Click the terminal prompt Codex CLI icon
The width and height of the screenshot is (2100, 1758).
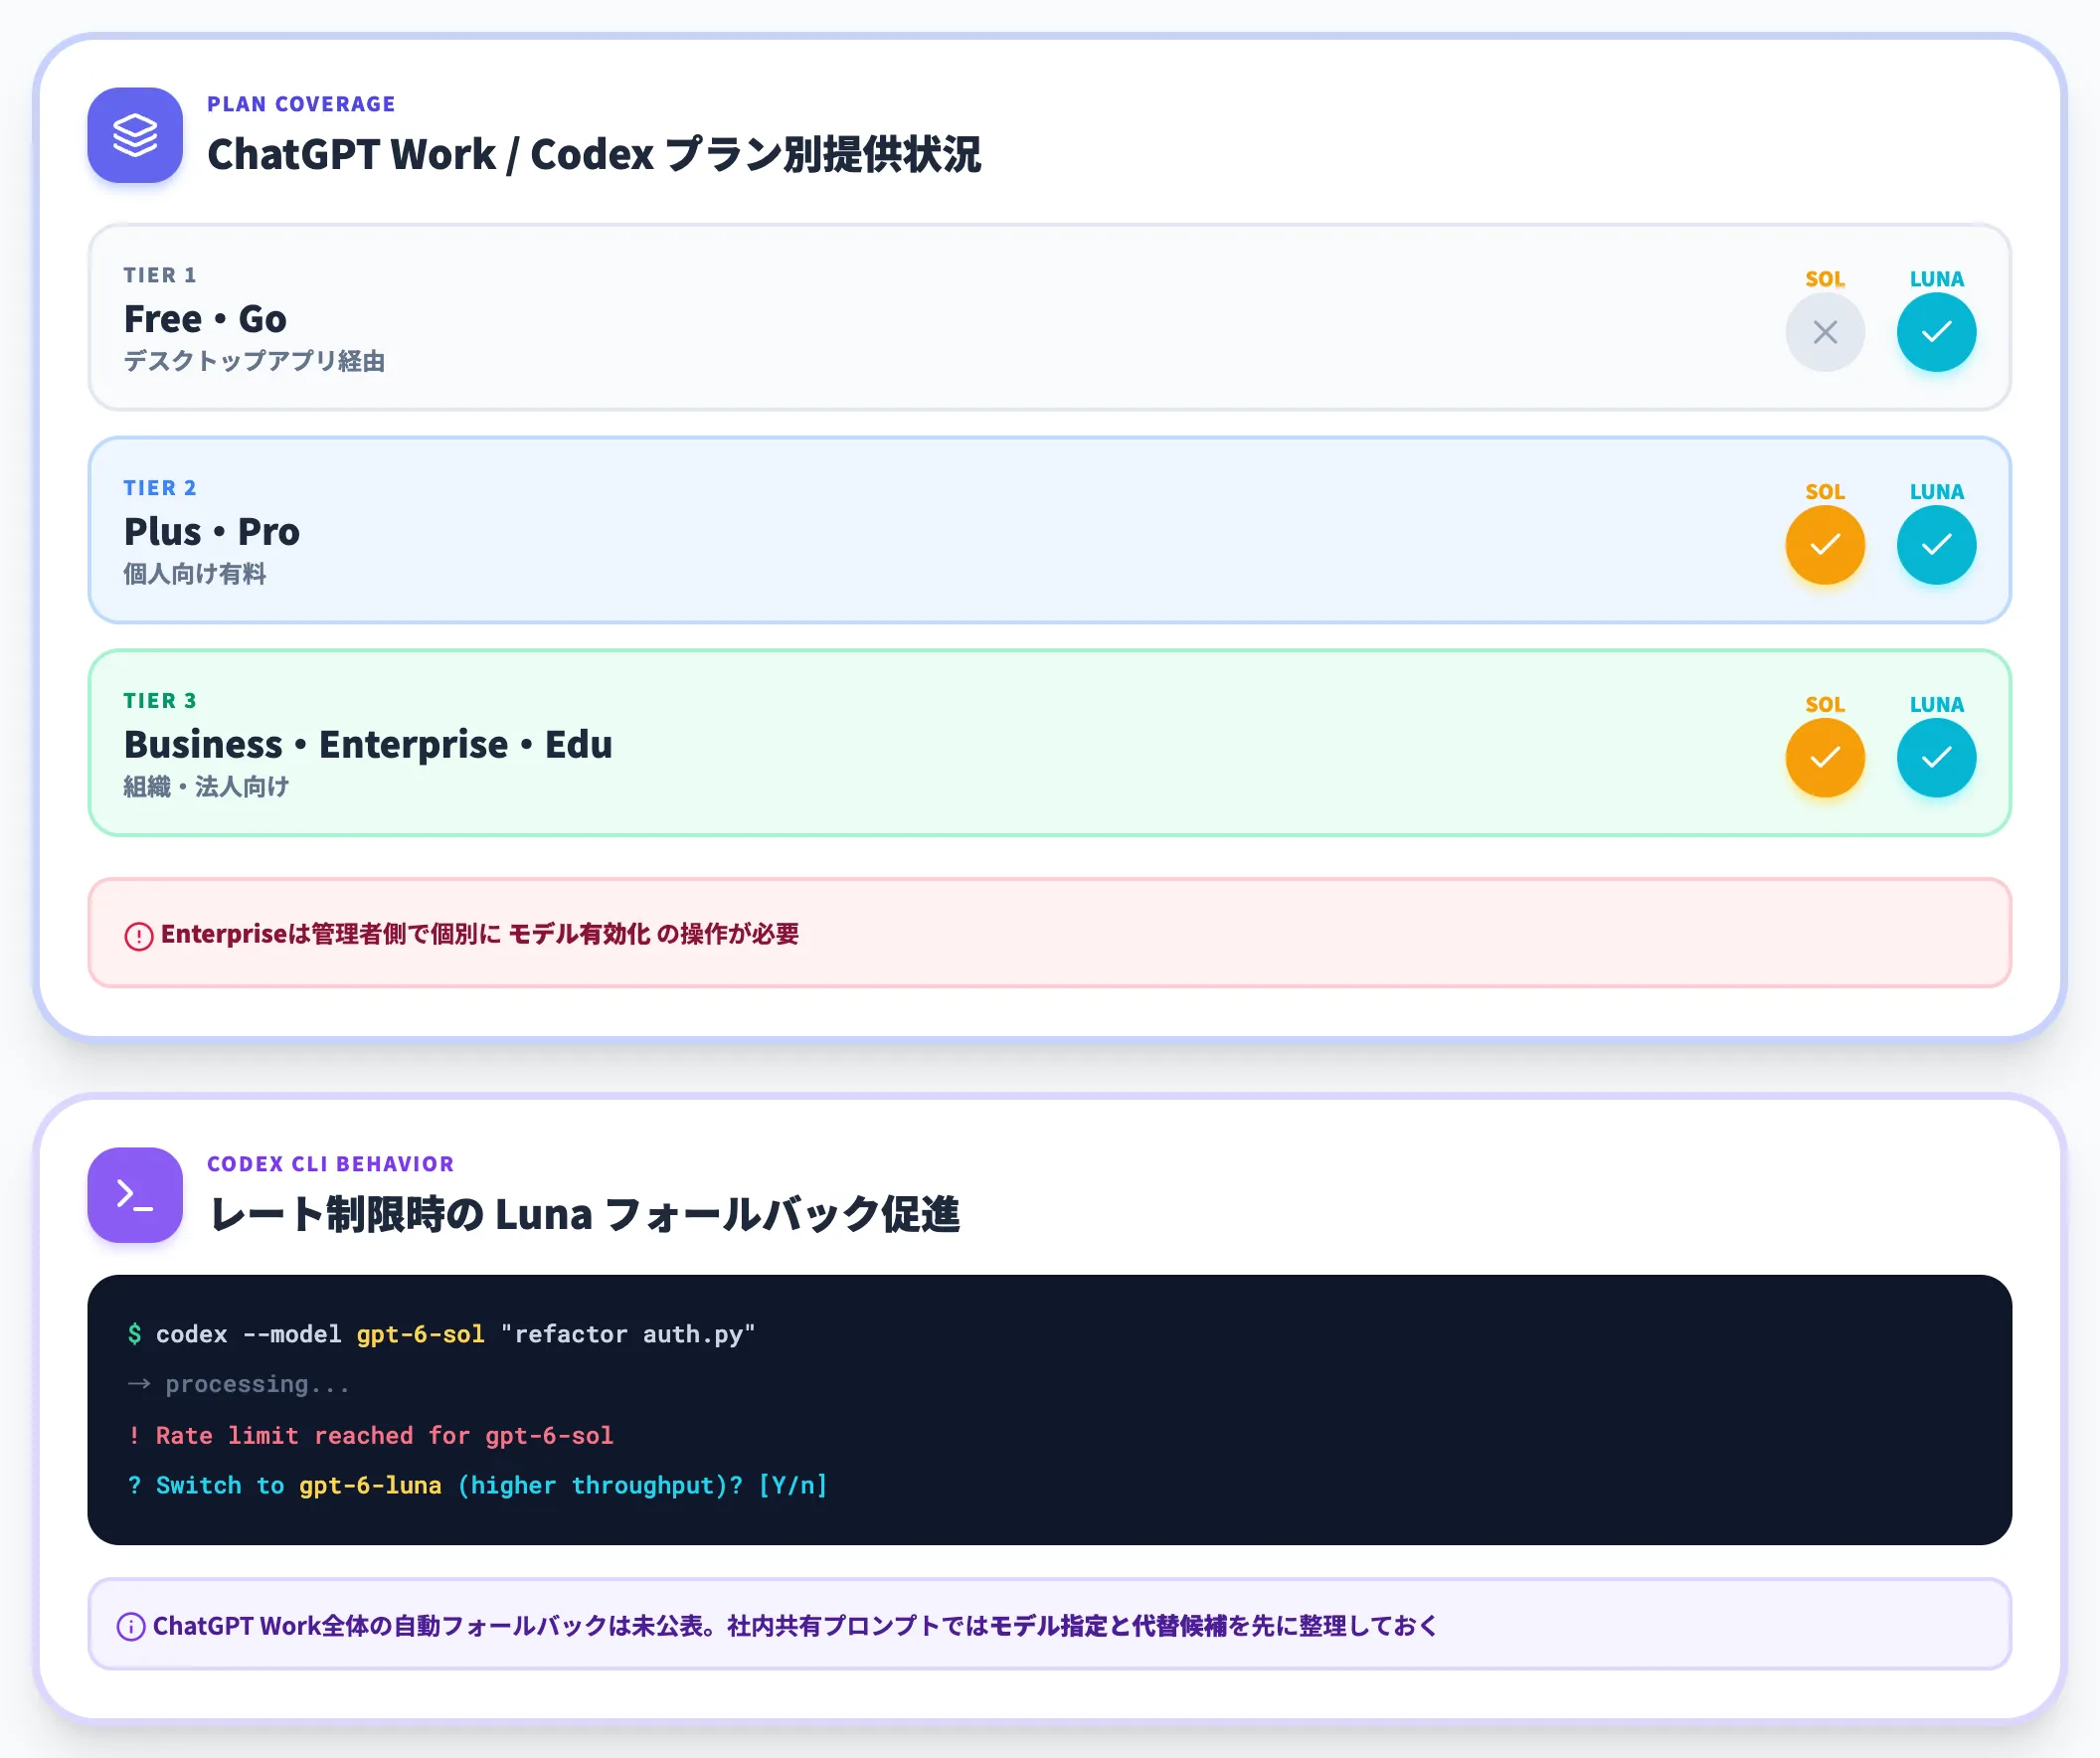[x=135, y=1195]
